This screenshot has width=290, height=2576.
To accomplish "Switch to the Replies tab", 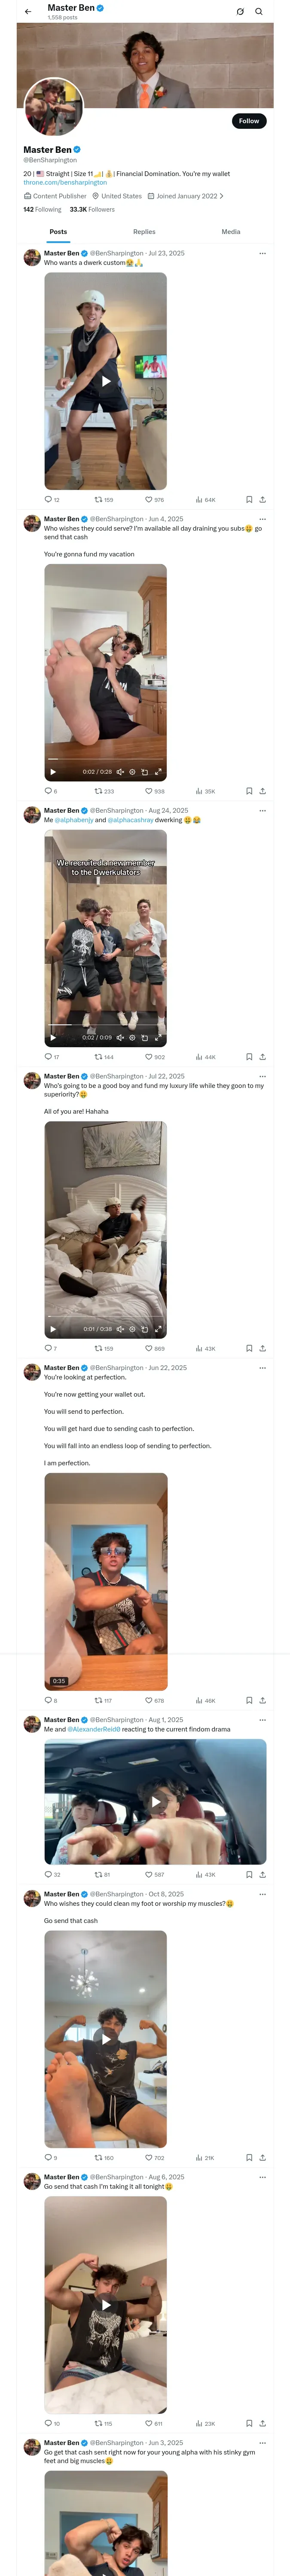I will click(144, 232).
